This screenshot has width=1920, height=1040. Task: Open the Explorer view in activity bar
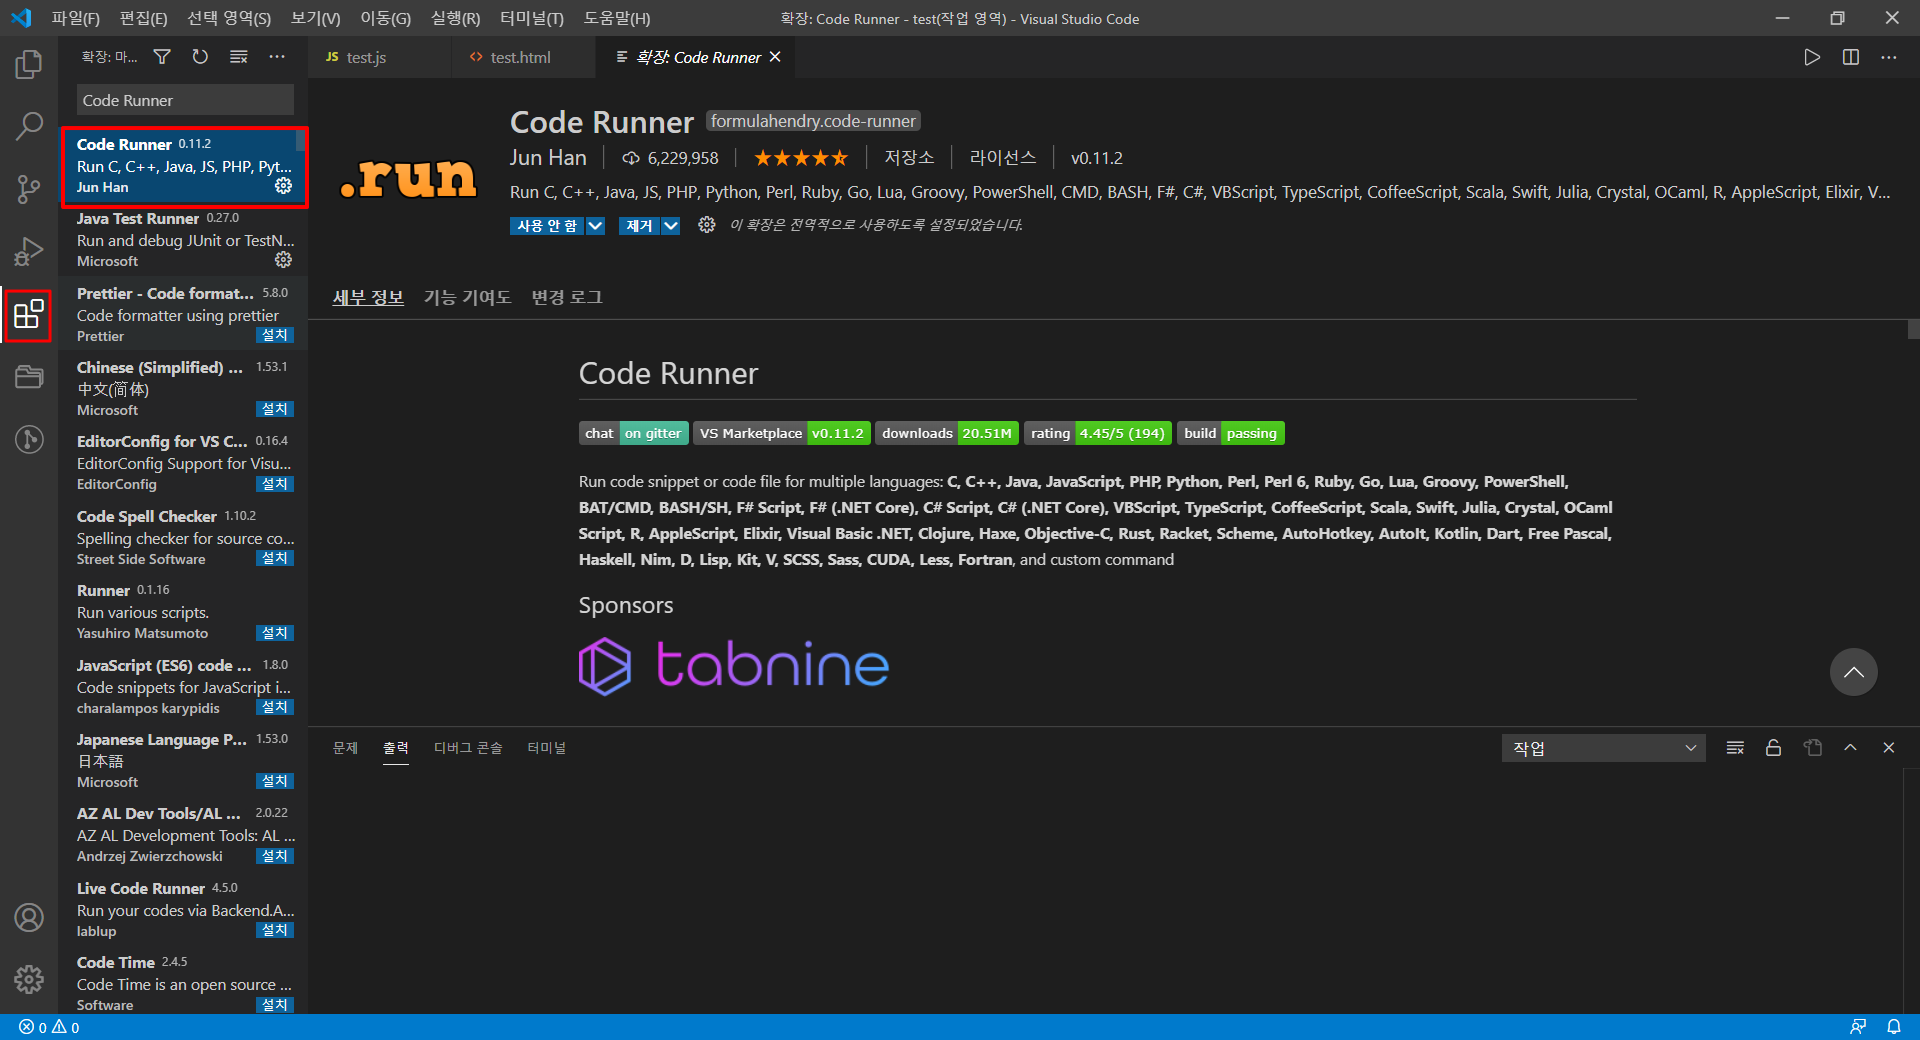click(29, 65)
